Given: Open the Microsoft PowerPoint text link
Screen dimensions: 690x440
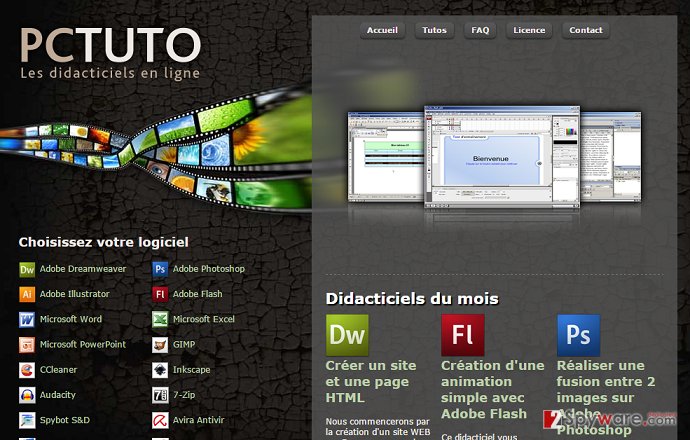Looking at the screenshot, I should click(x=83, y=345).
